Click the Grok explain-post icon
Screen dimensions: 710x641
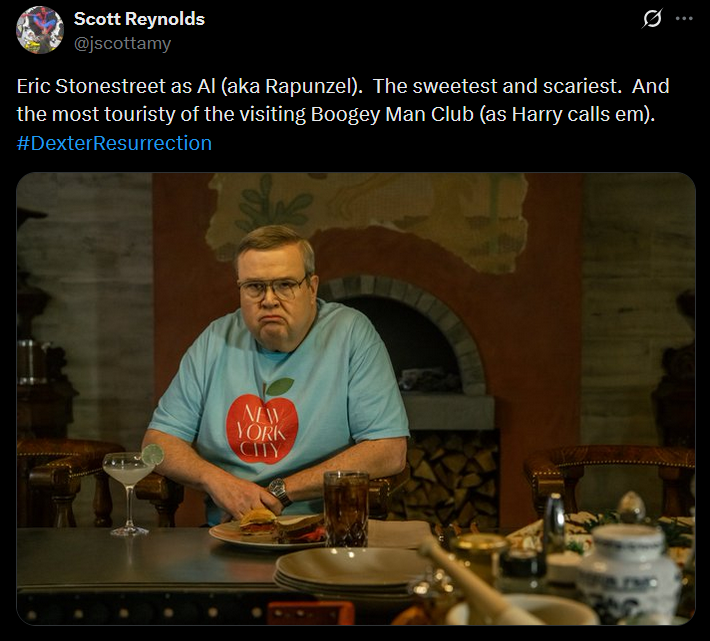652,19
